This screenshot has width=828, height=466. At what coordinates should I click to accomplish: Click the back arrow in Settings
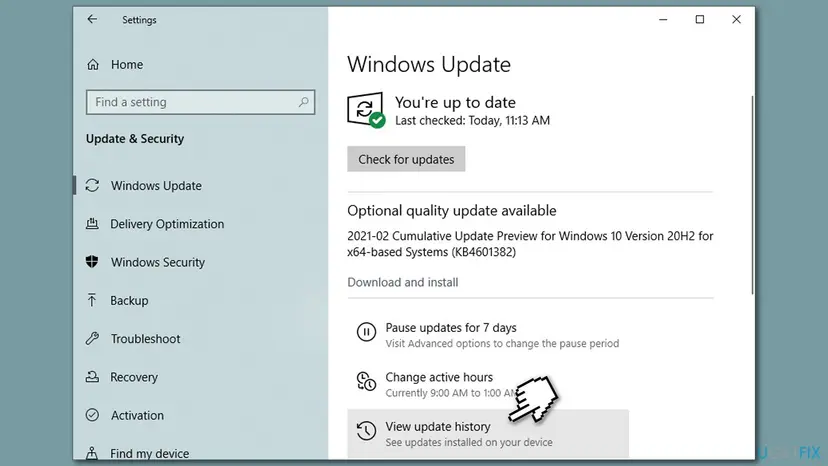coord(92,20)
